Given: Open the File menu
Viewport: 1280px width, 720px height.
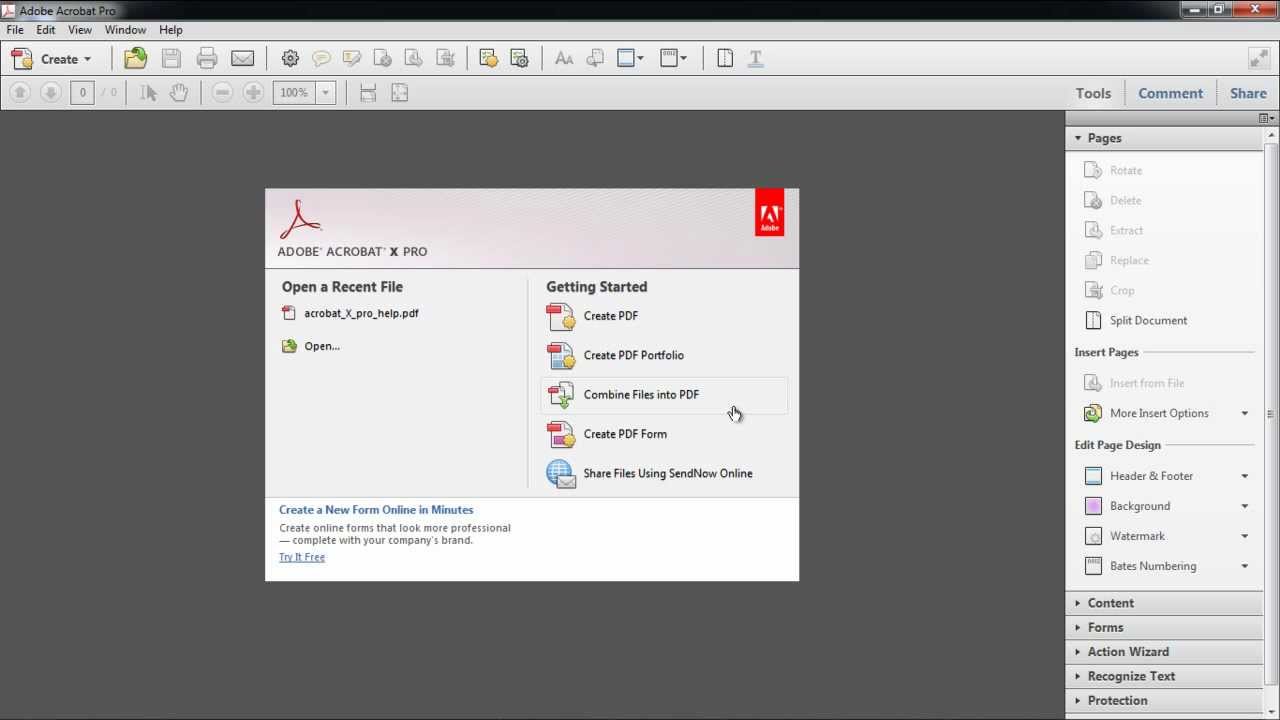Looking at the screenshot, I should click(15, 30).
